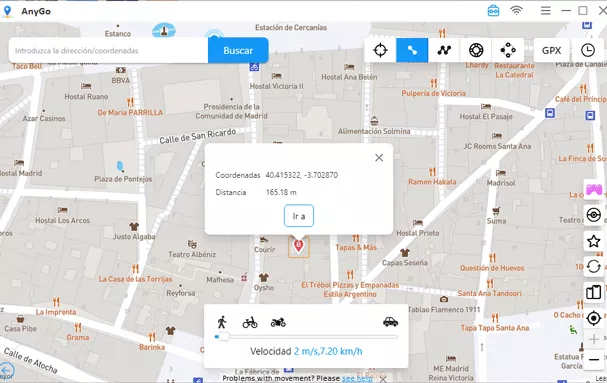607x383 pixels.
Task: Click the Teatro Albéniz map label
Action: tap(192, 254)
